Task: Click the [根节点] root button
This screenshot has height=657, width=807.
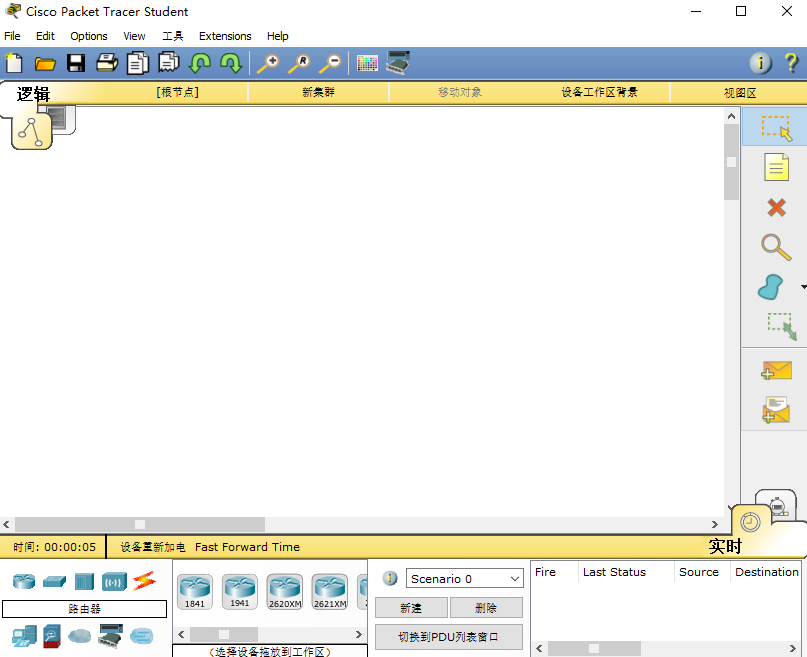Action: coord(178,92)
